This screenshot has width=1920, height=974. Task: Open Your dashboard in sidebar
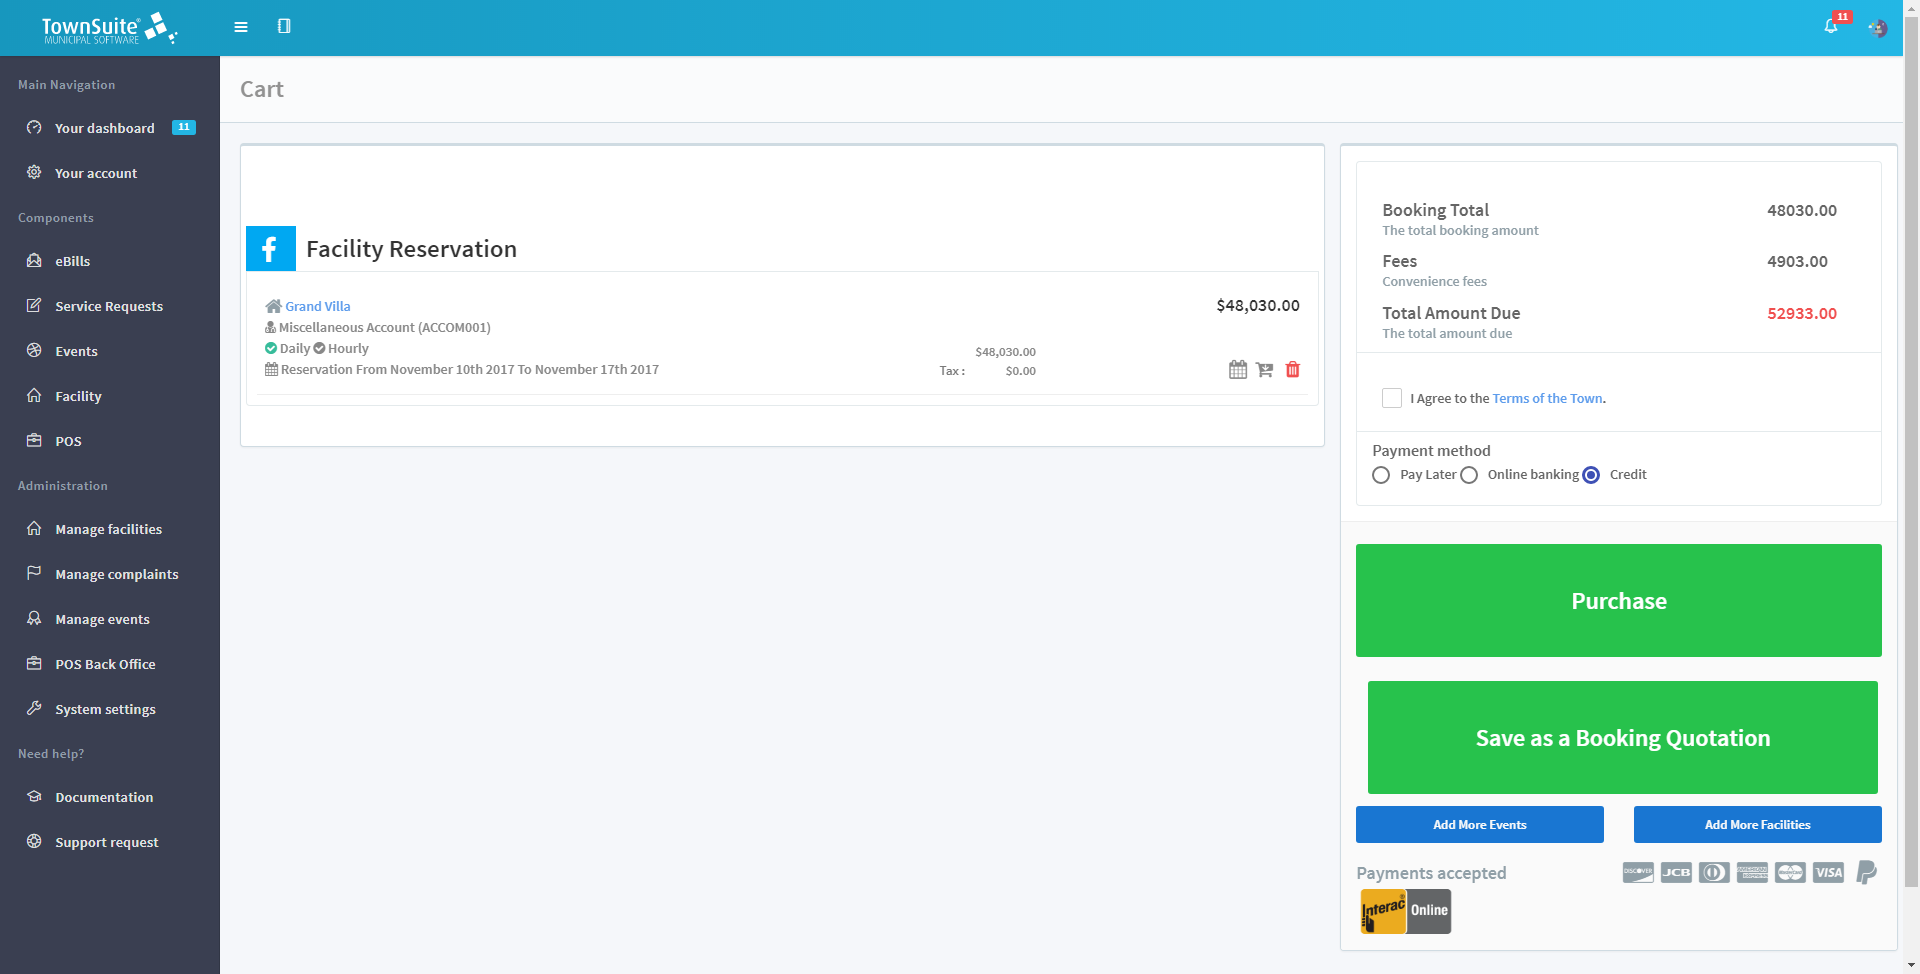pyautogui.click(x=105, y=128)
